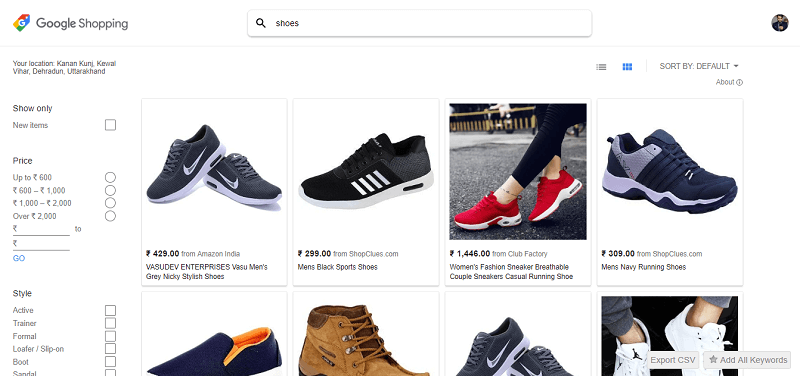
Task: Switch to grid view icon
Action: click(x=627, y=66)
